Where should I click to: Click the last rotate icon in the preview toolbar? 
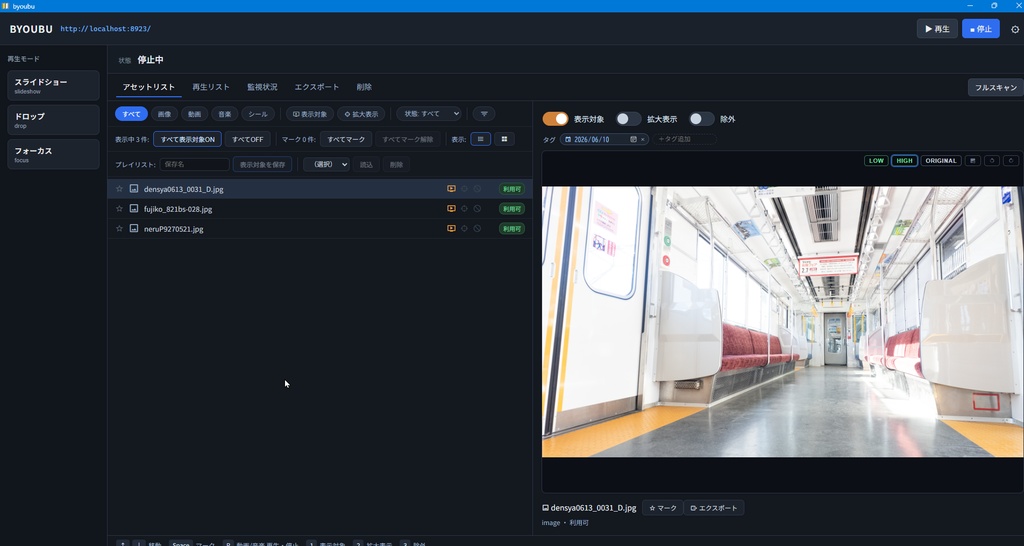(x=1011, y=161)
